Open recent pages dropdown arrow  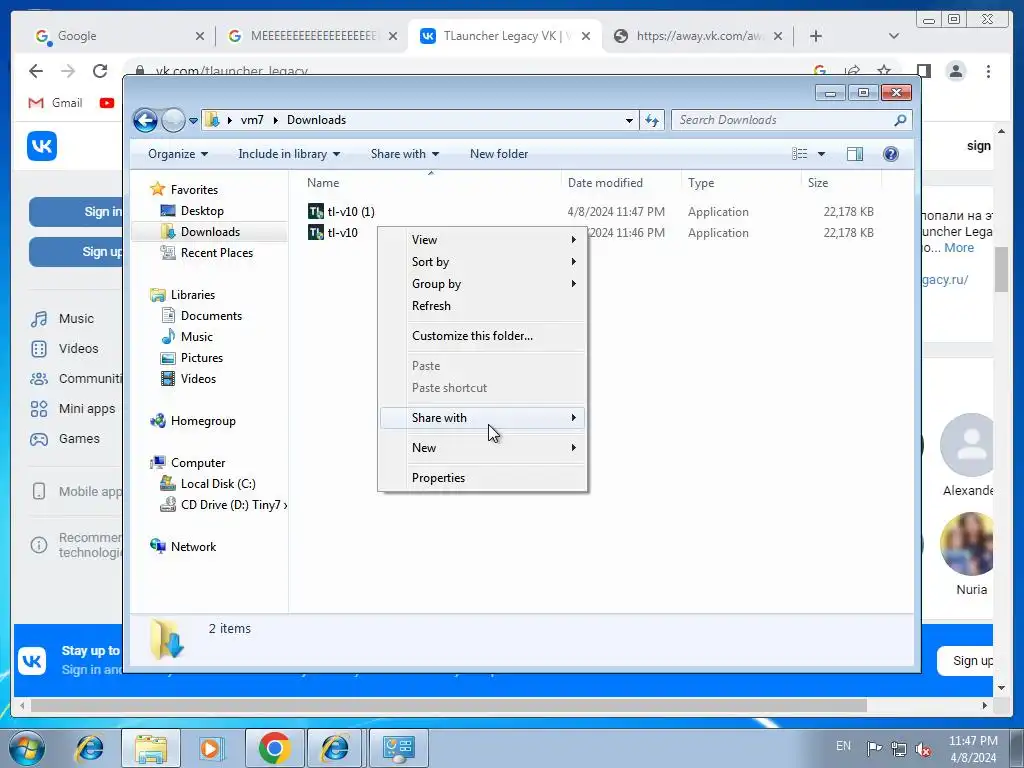[x=193, y=121]
